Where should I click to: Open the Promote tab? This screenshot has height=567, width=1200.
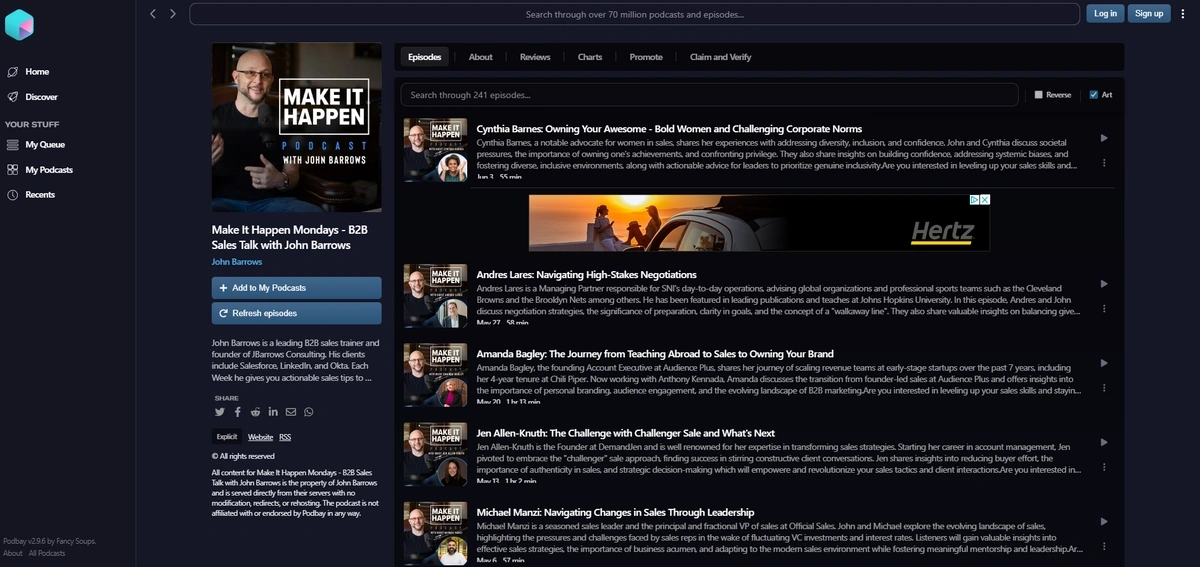tap(646, 57)
